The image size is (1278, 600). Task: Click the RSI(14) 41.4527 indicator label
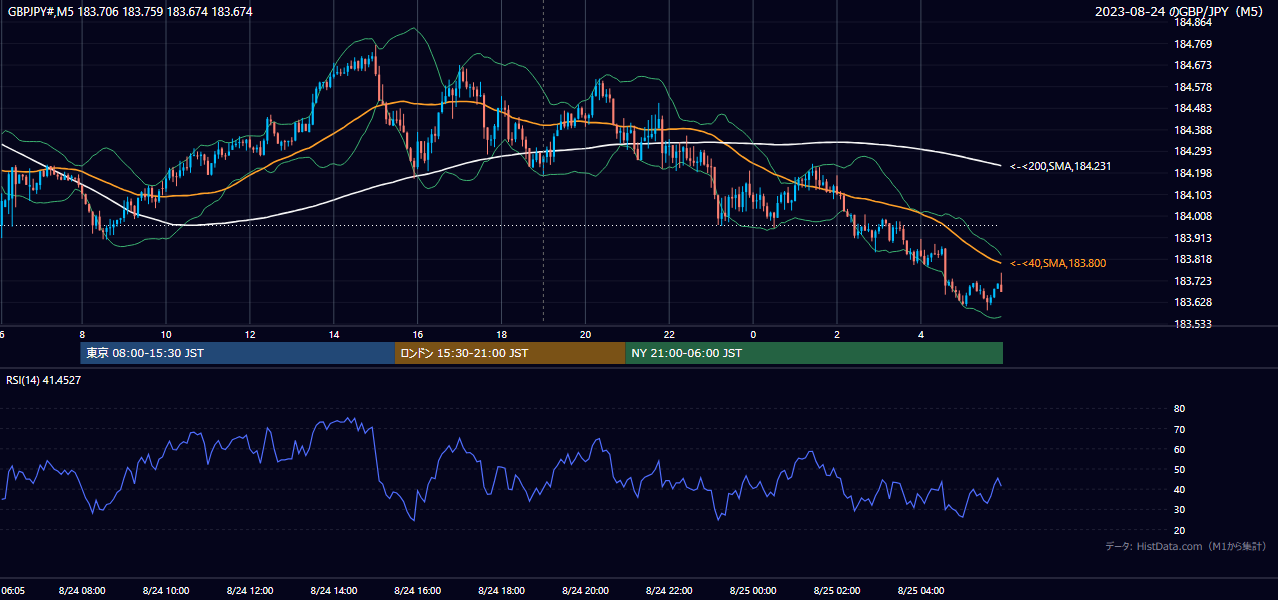point(44,380)
